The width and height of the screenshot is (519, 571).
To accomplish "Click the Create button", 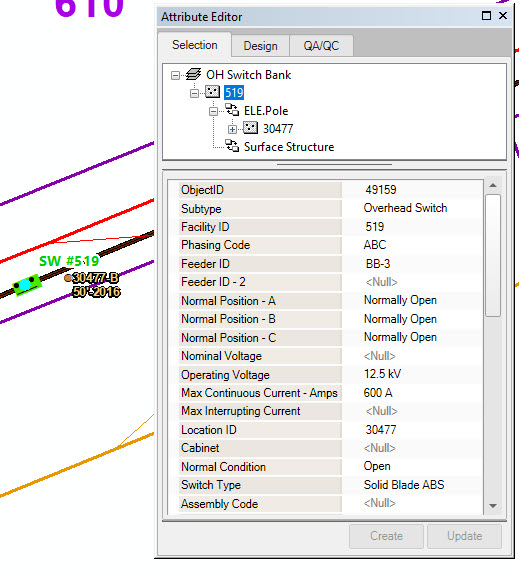I will [x=386, y=536].
